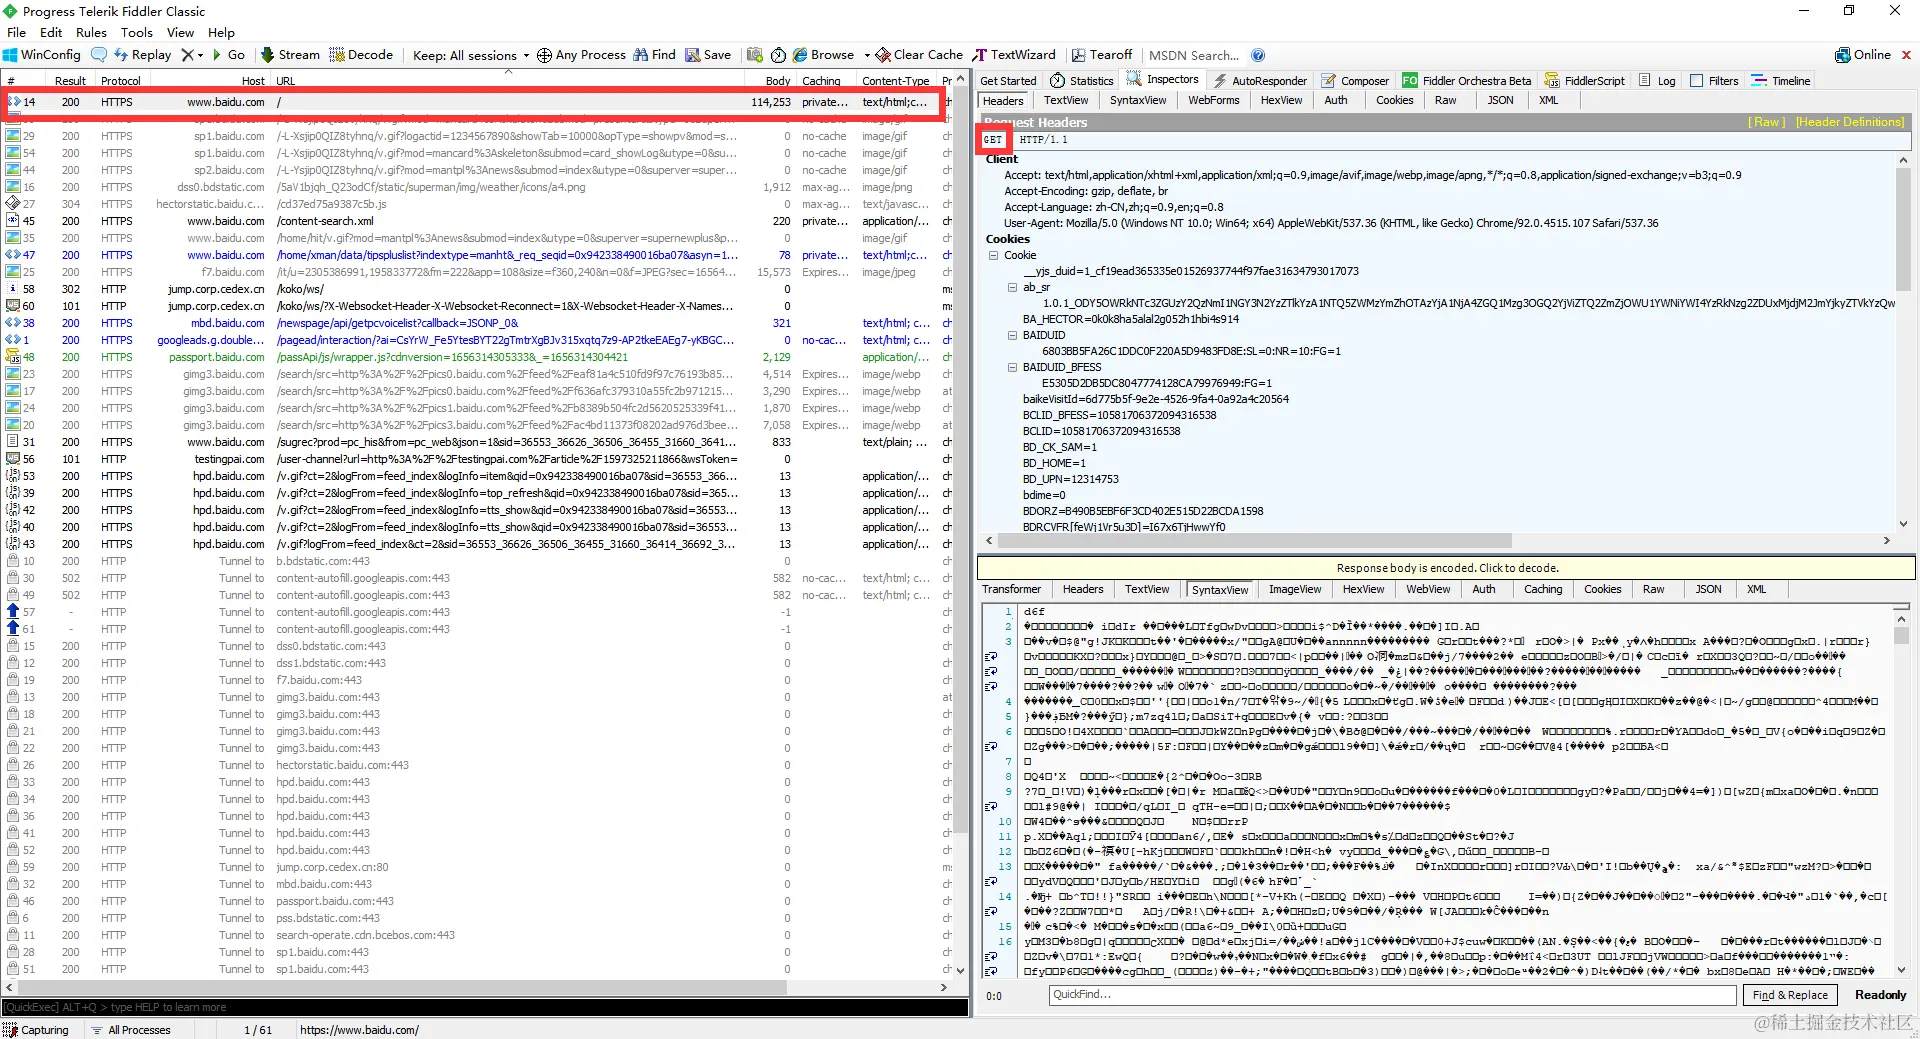
Task: Toggle Stream mode in toolbar
Action: tap(290, 55)
